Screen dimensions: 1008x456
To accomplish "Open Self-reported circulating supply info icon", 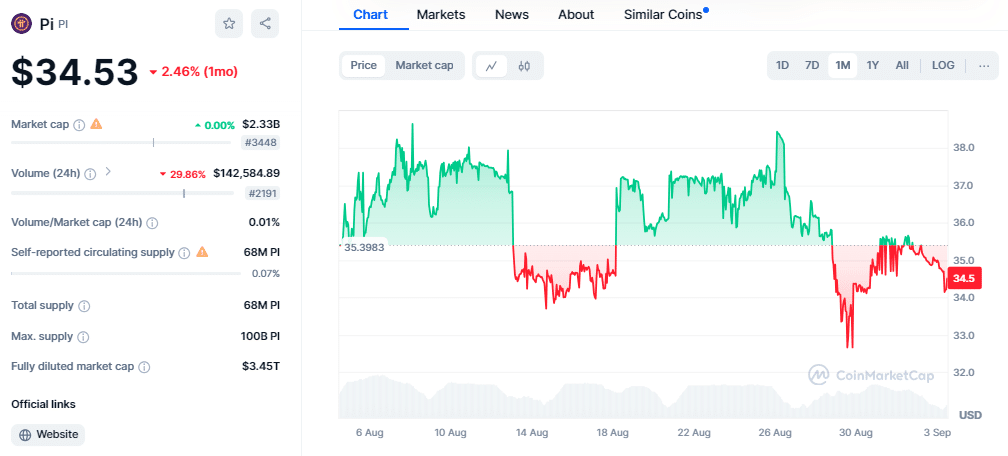I will pyautogui.click(x=184, y=253).
